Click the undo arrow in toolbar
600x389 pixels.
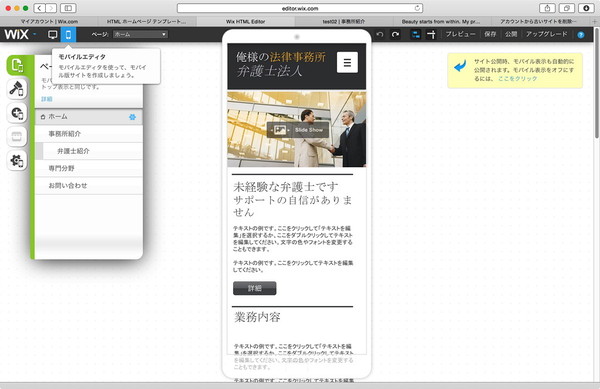pos(380,34)
